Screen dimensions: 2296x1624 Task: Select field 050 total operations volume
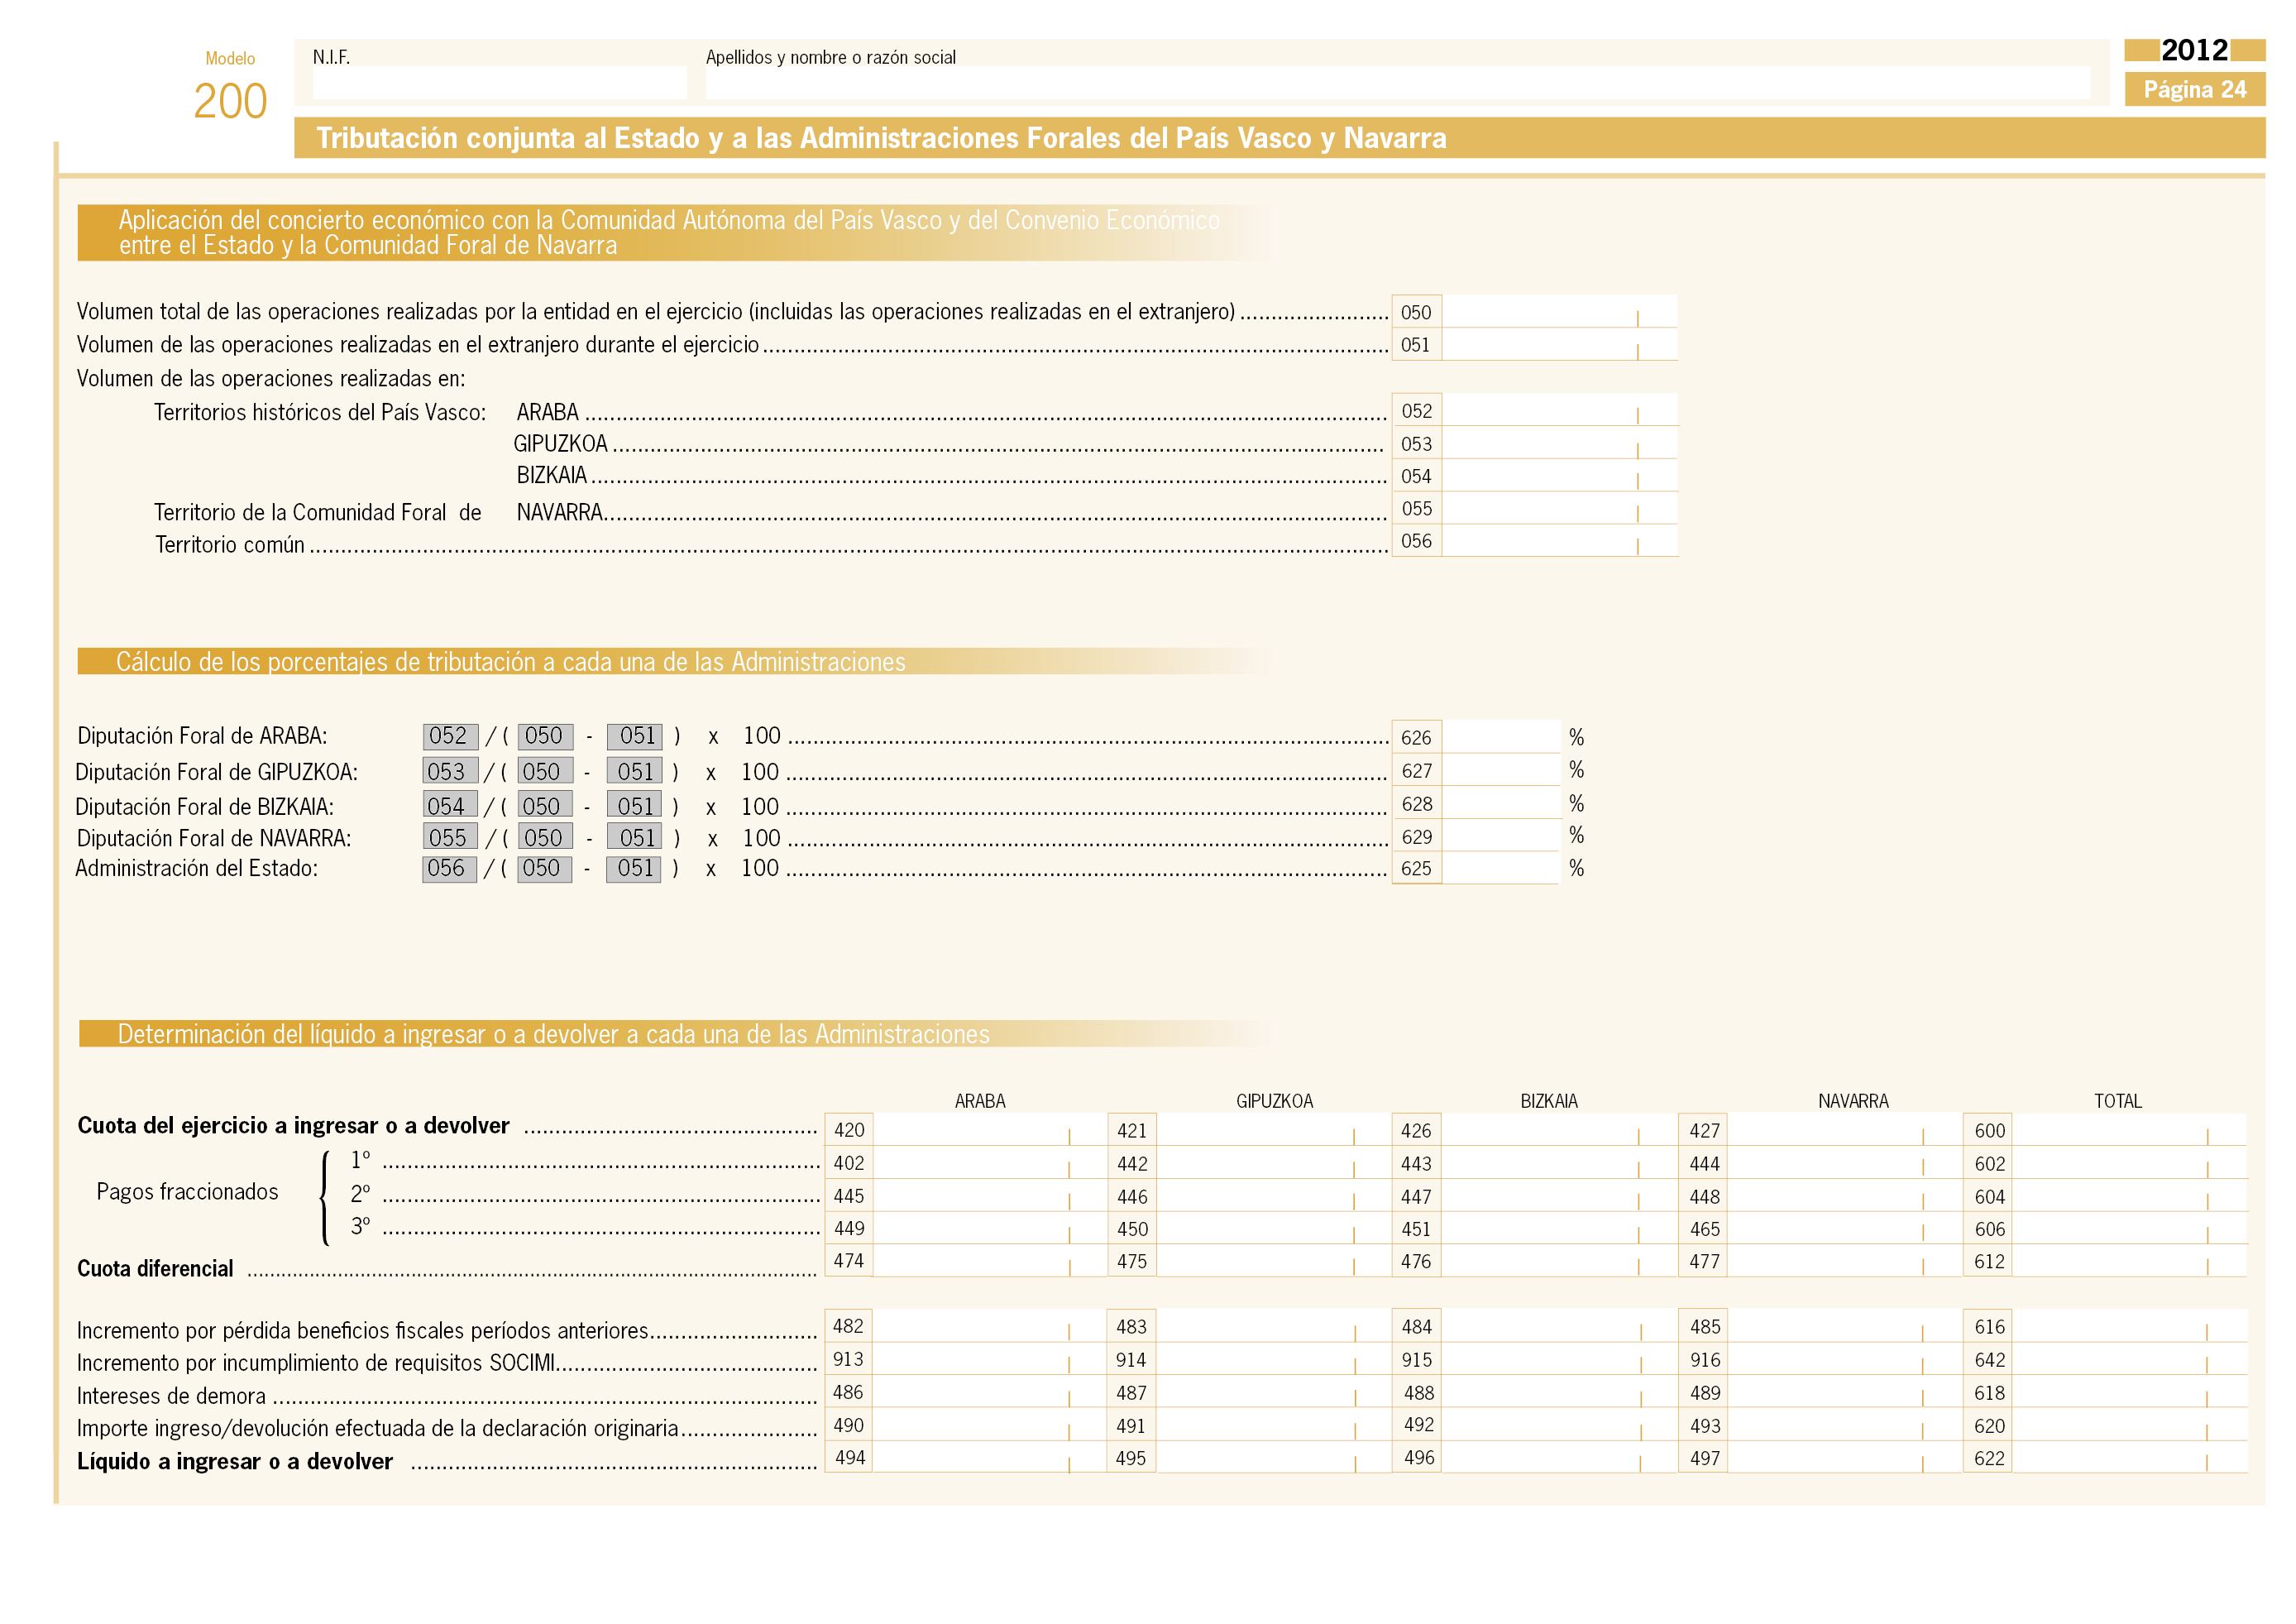coord(1558,312)
